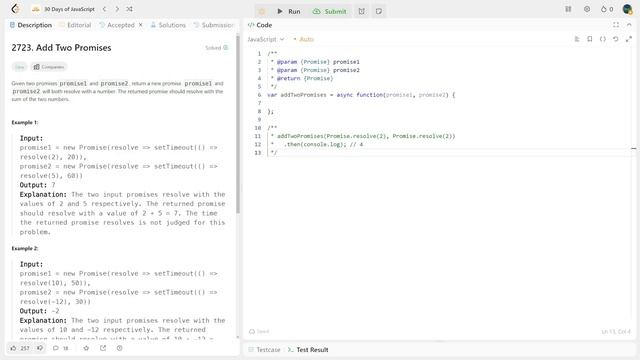Open the JavaScript language dropdown
Viewport: 640px width, 360px height.
pyautogui.click(x=266, y=39)
